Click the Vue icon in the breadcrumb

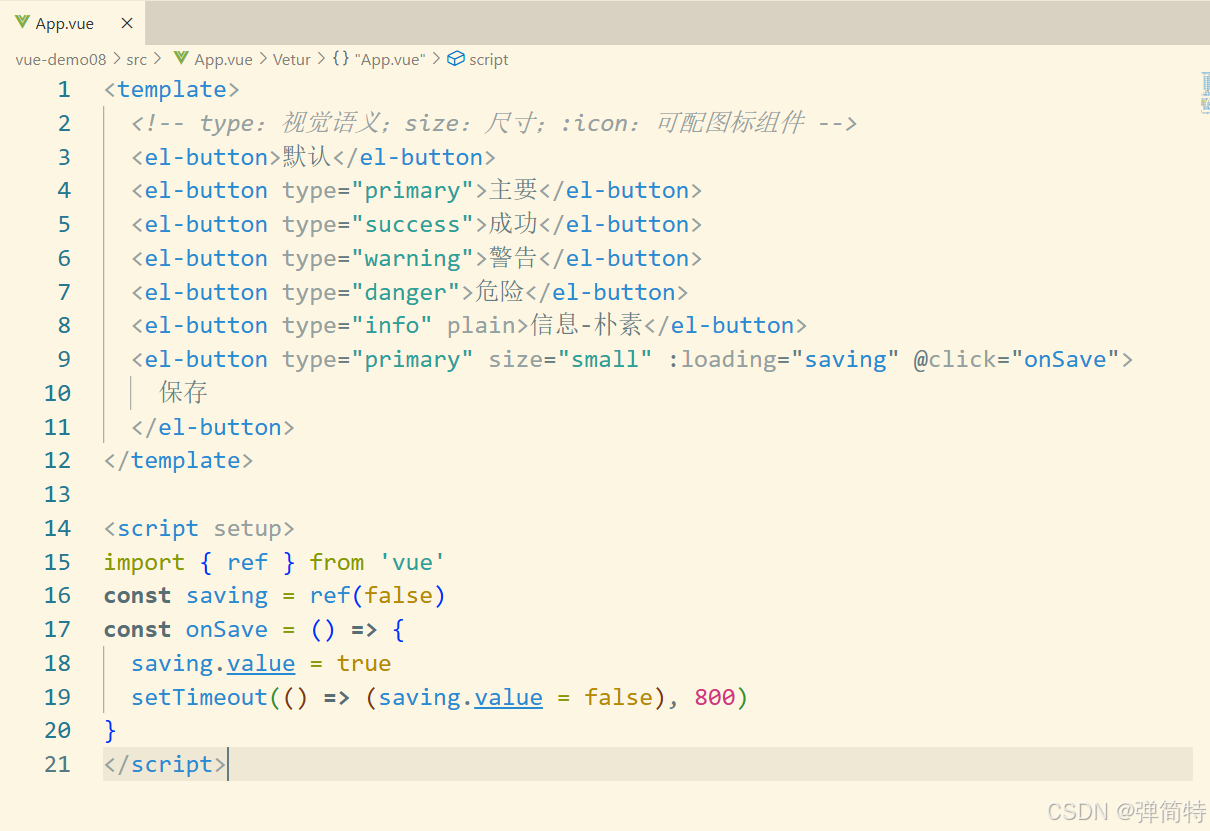coord(181,59)
